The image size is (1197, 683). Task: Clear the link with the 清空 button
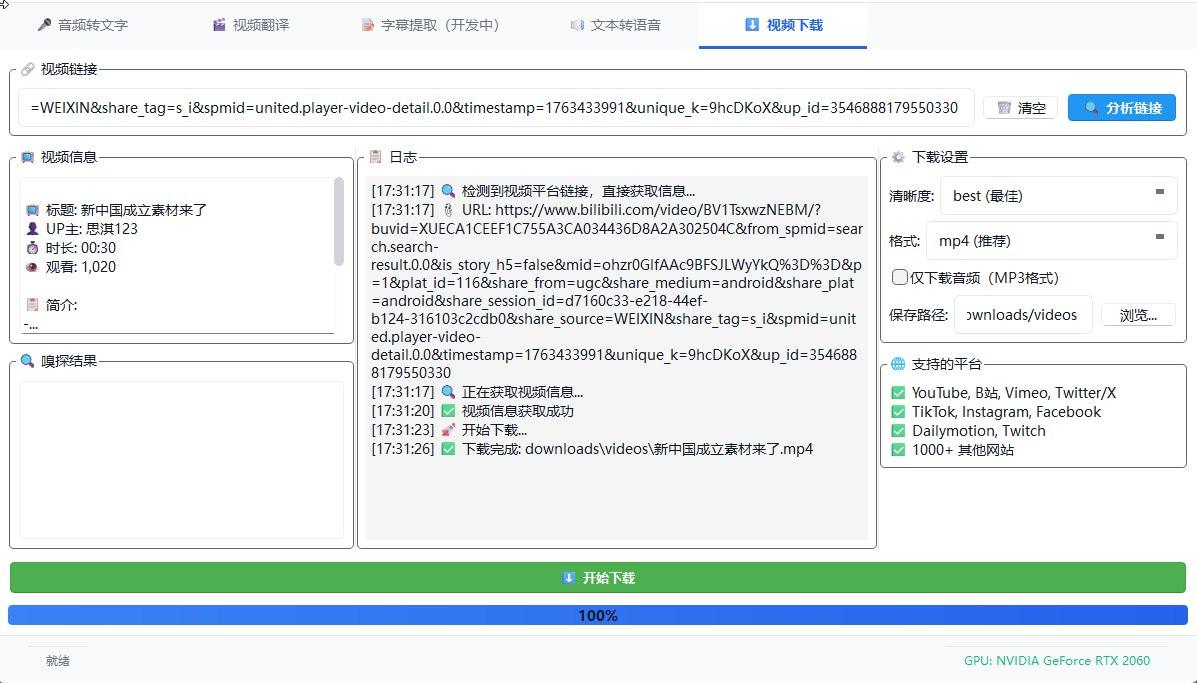(1021, 108)
